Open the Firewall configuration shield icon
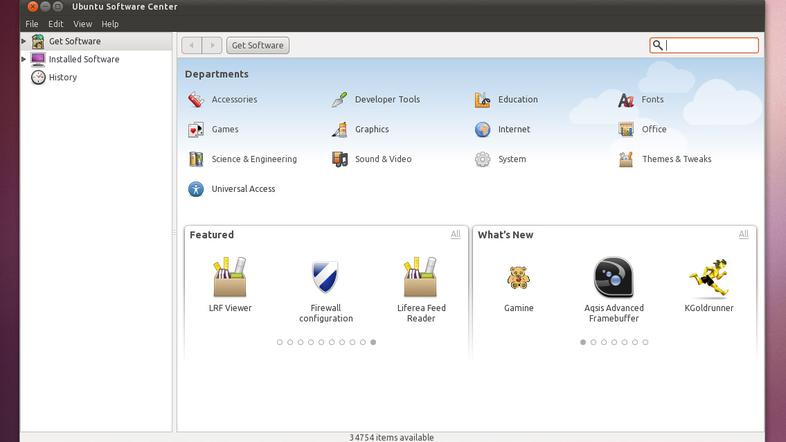Image resolution: width=786 pixels, height=442 pixels. [x=325, y=277]
